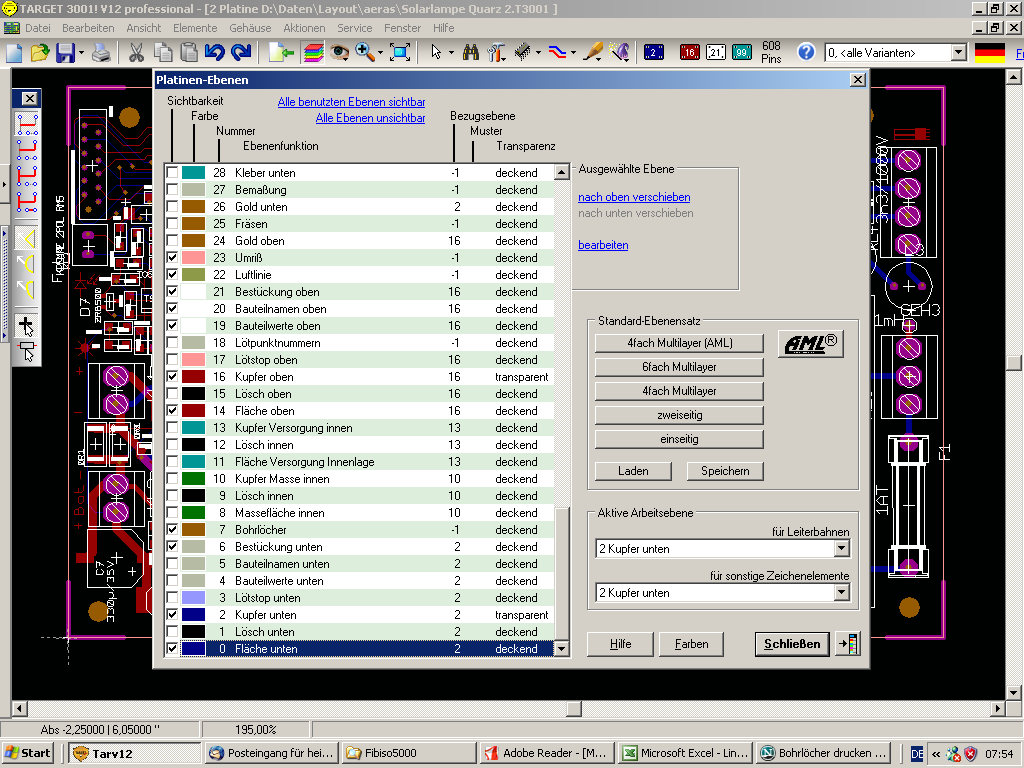Click the hammer and wrench tools icon
Viewport: 1024px width, 768px height.
click(496, 52)
